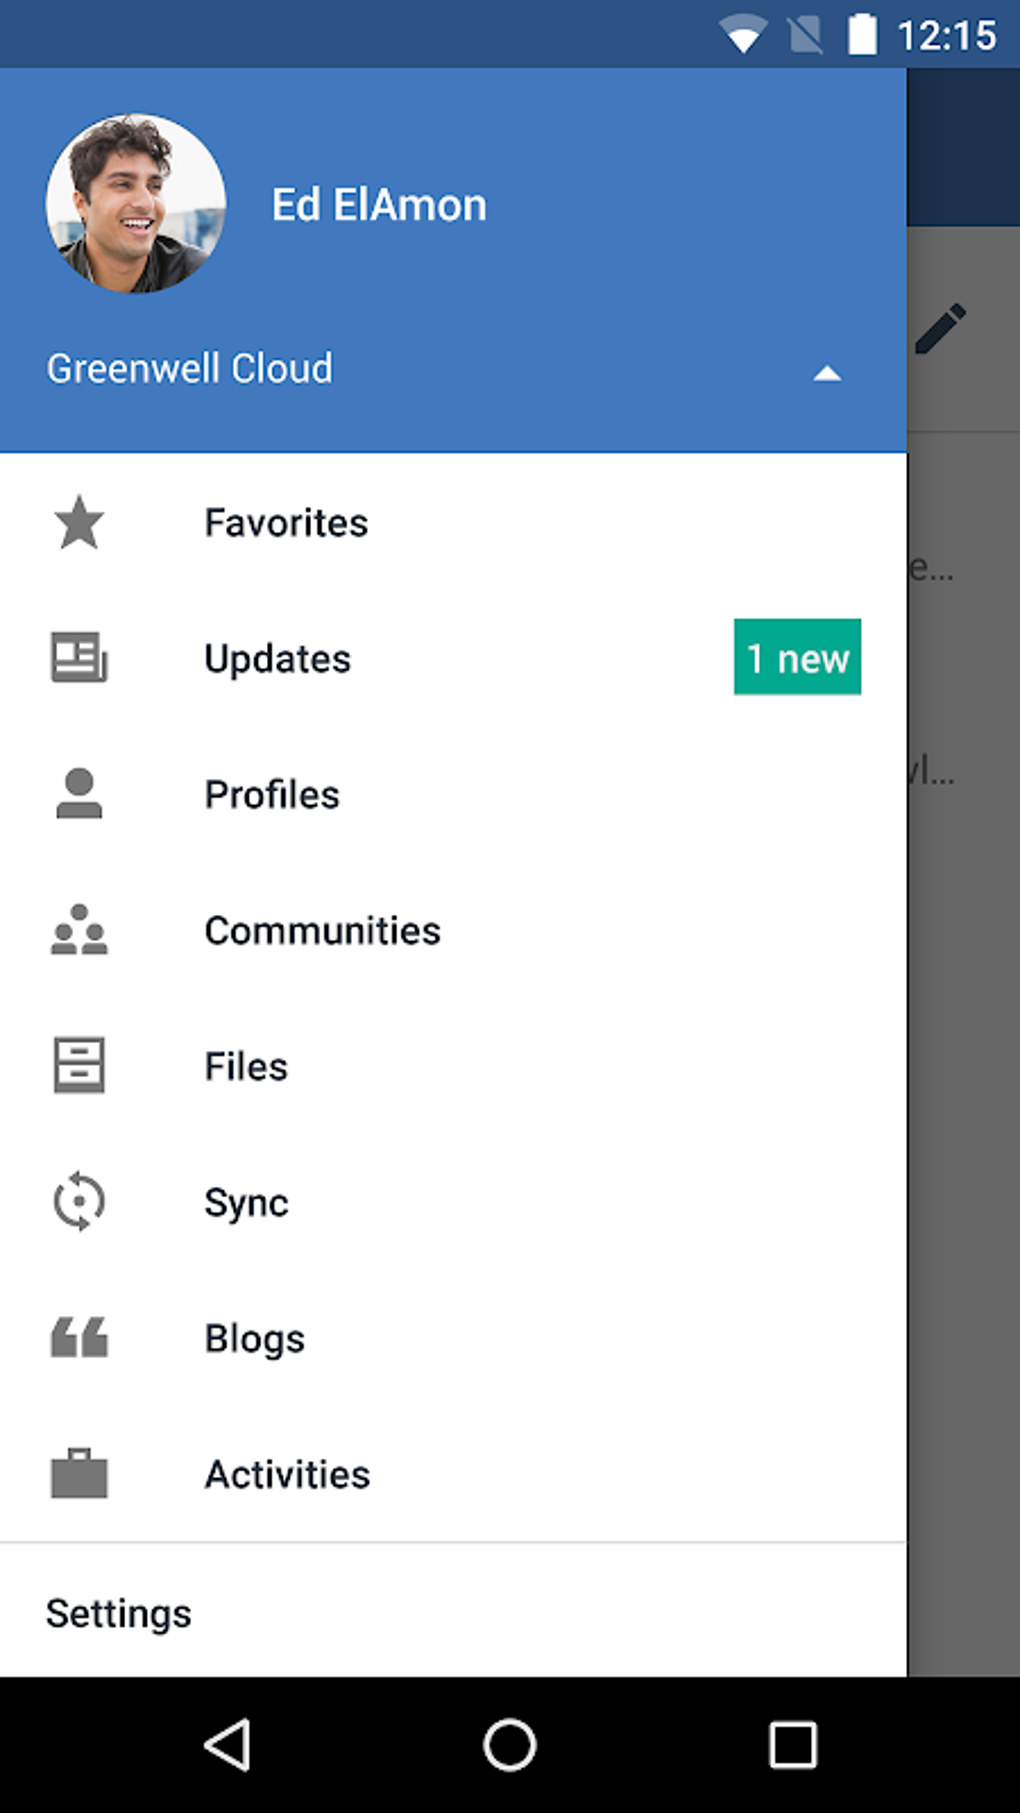Open Ed ElAmon's profile picture
This screenshot has height=1813, width=1020.
point(137,204)
